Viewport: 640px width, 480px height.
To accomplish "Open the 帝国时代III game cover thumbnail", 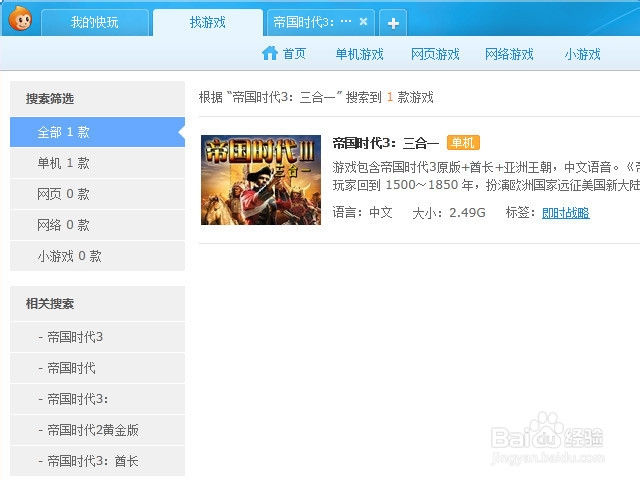I will point(261,180).
